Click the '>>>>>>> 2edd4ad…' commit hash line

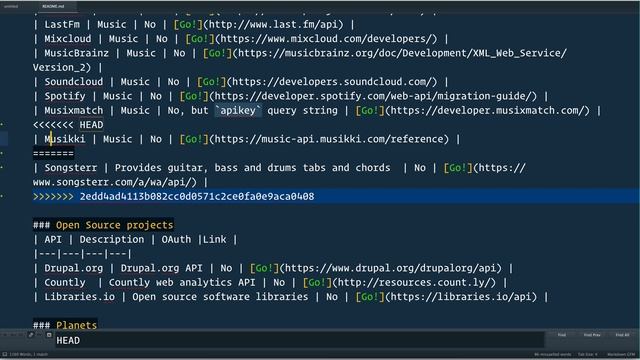tap(173, 196)
